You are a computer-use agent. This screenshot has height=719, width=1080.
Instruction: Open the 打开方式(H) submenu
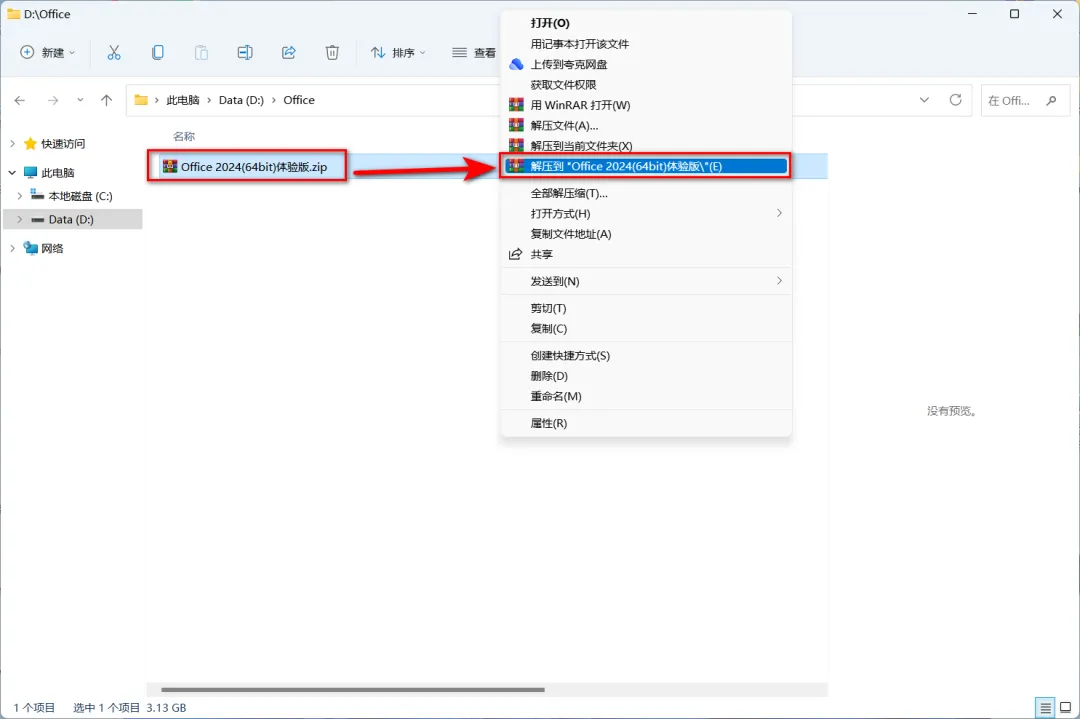[647, 213]
